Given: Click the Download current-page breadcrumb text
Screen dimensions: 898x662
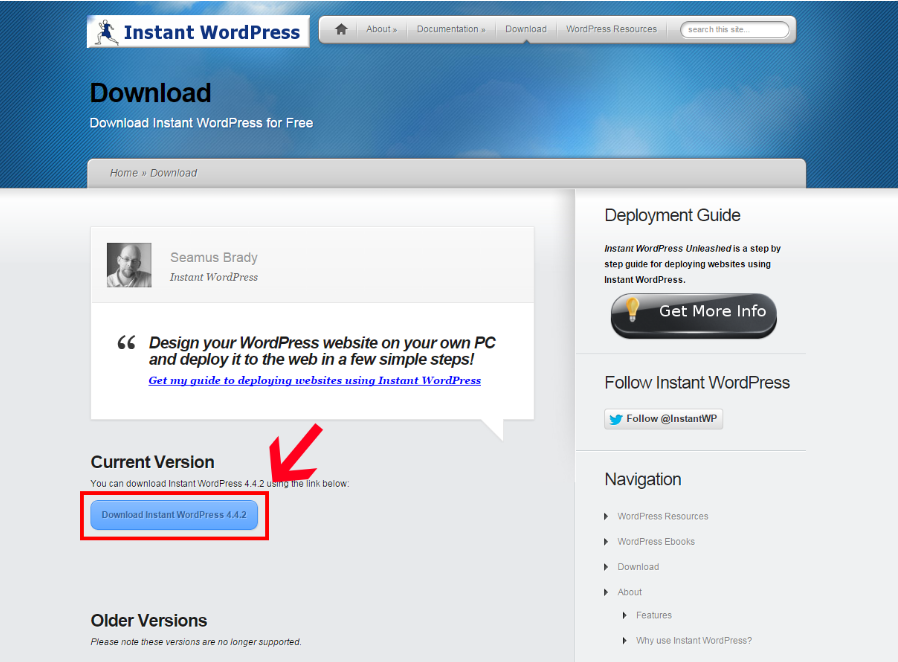Looking at the screenshot, I should click(174, 173).
